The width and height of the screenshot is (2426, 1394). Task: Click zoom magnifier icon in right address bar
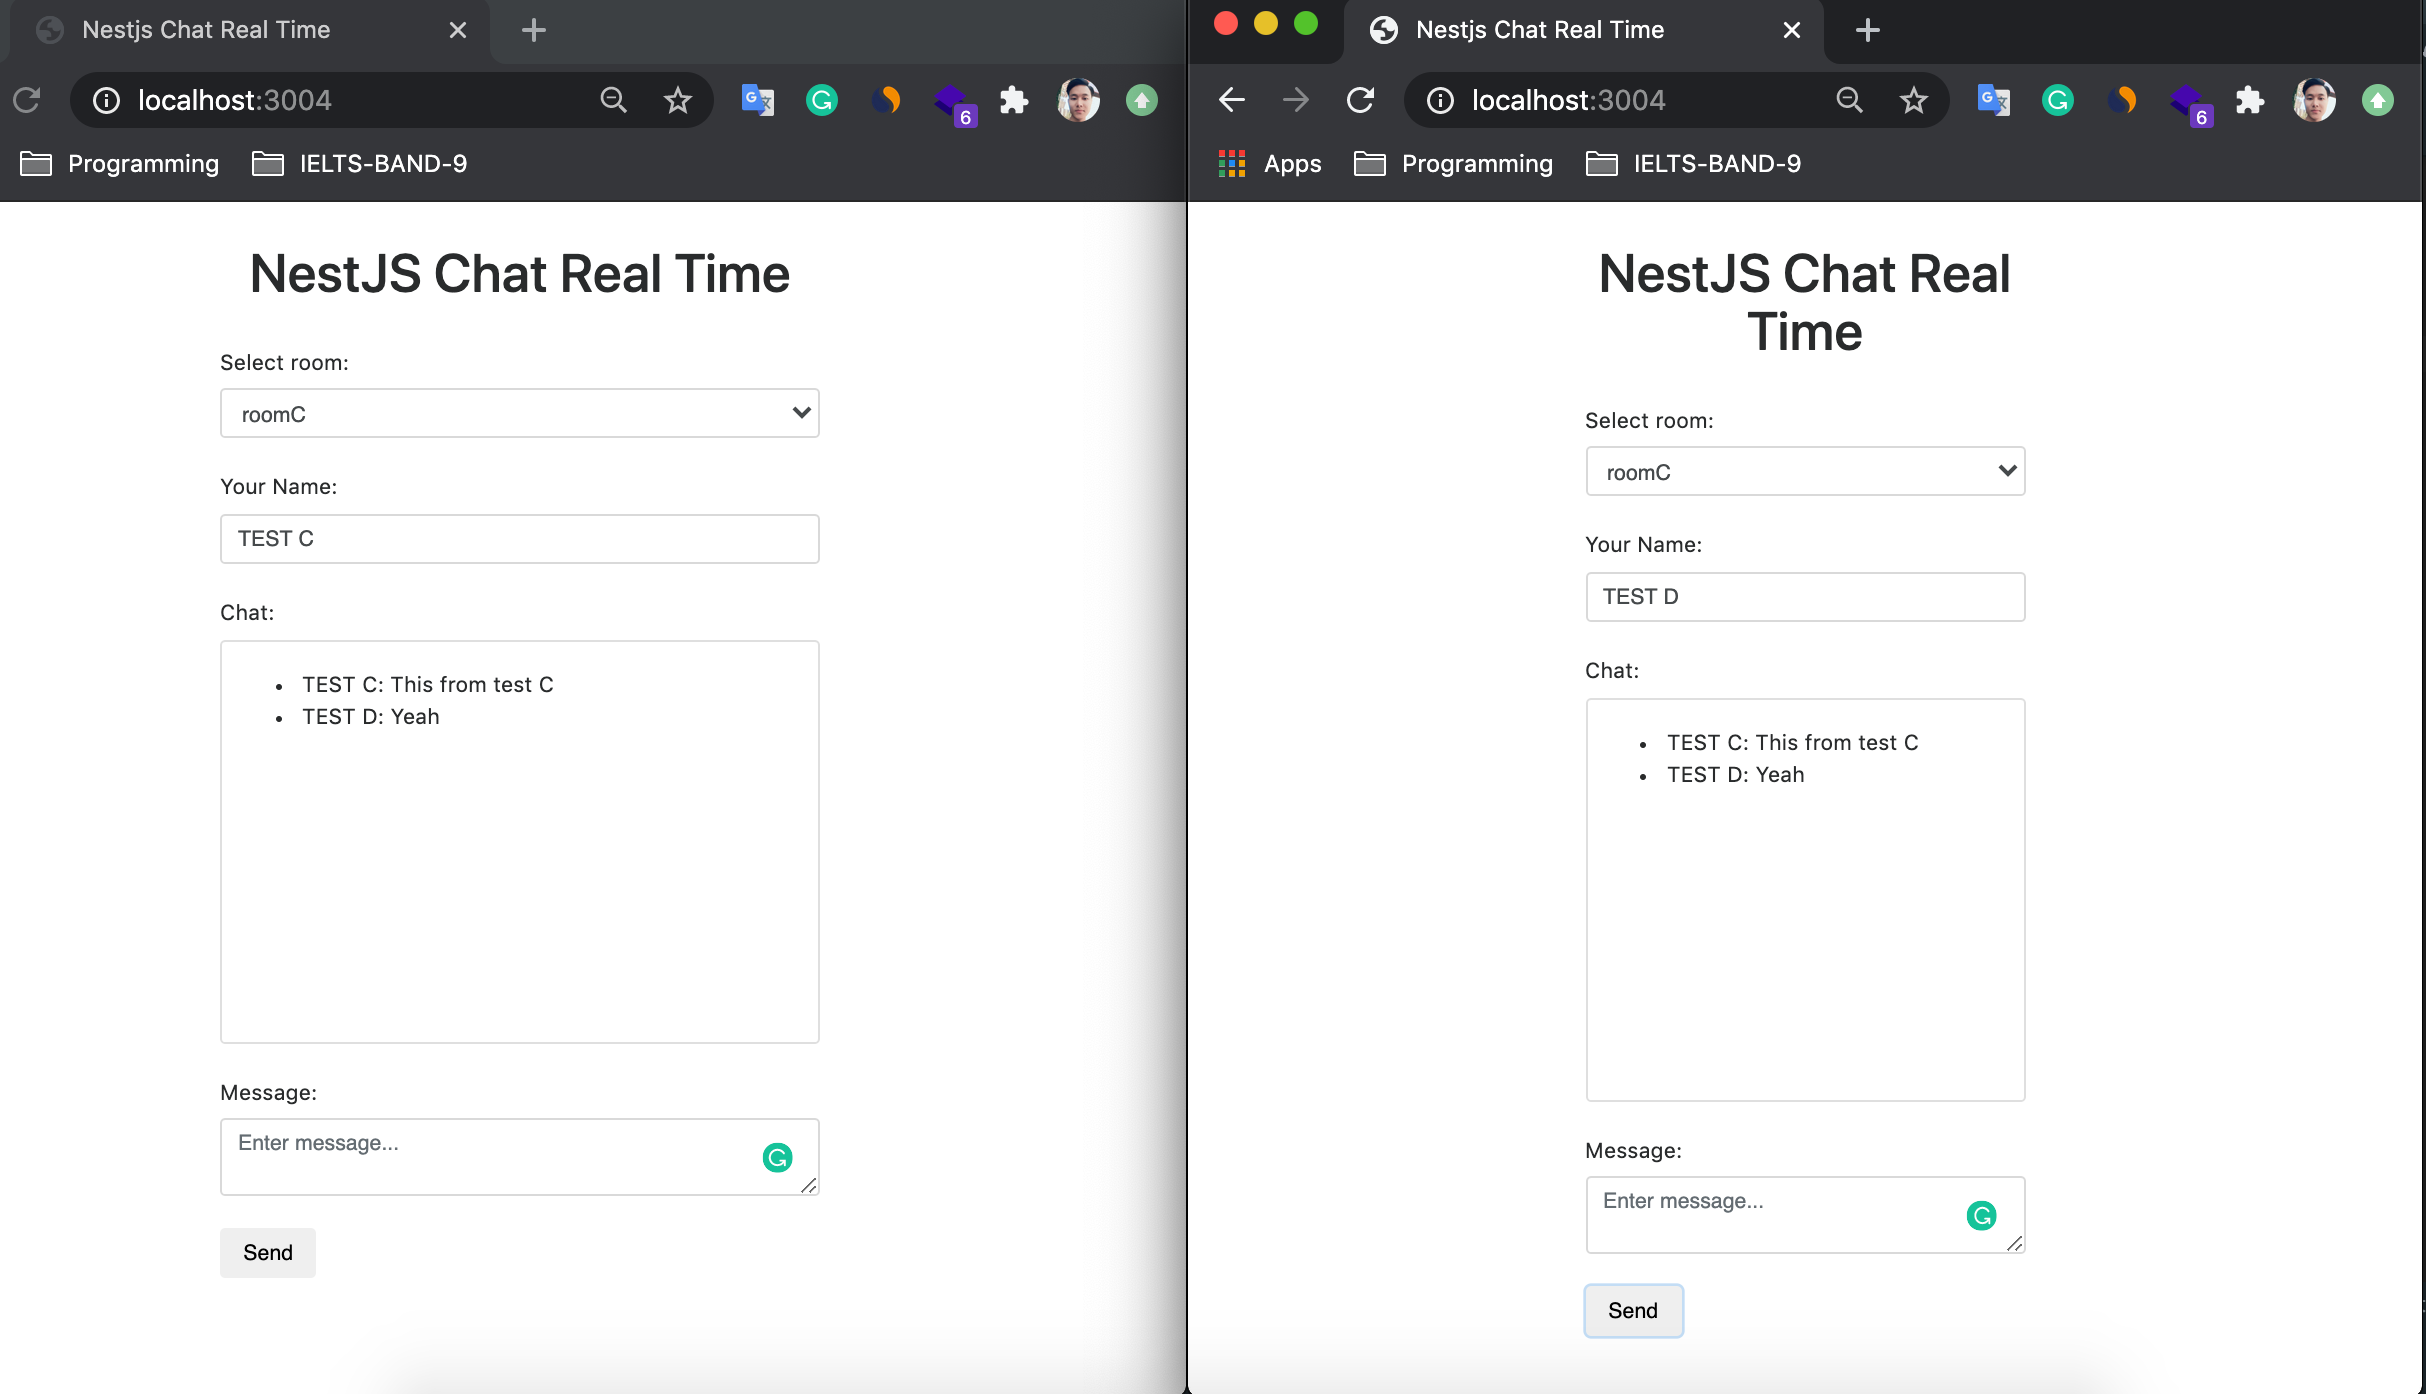1849,100
